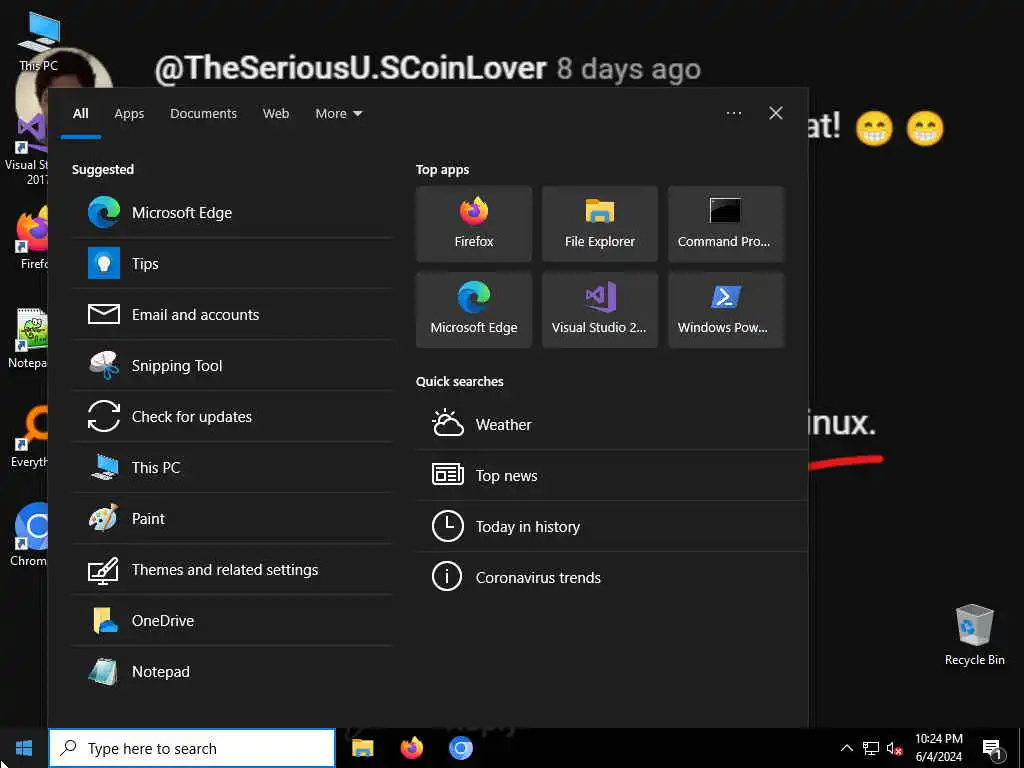Open the notification center icon
This screenshot has height=768, width=1024.
tap(992, 749)
